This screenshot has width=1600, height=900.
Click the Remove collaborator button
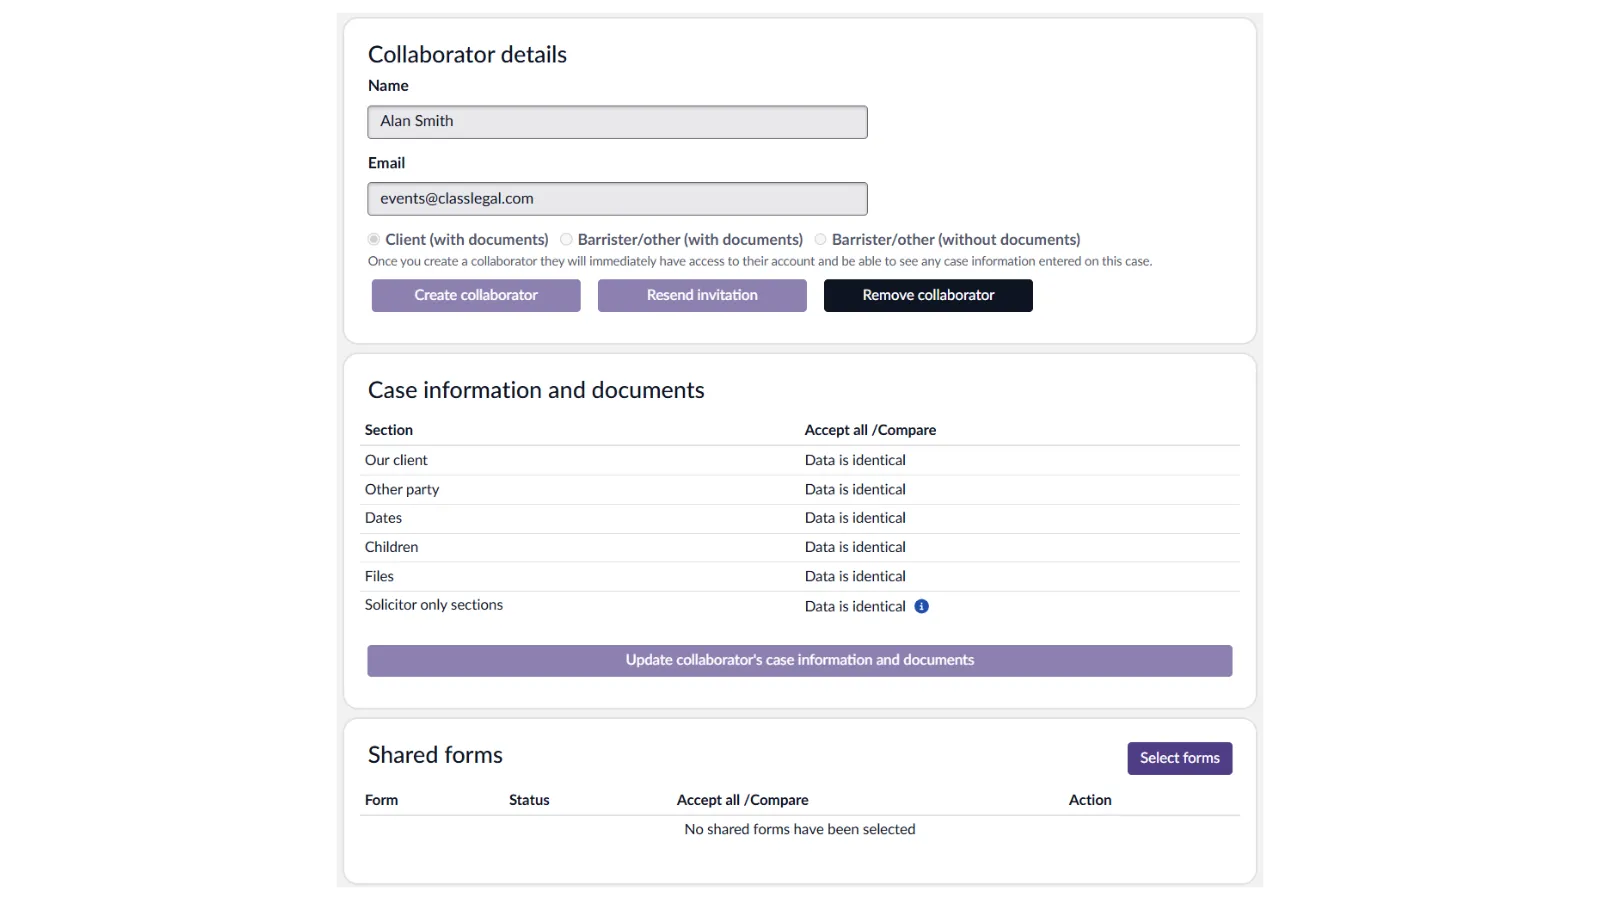click(x=928, y=295)
